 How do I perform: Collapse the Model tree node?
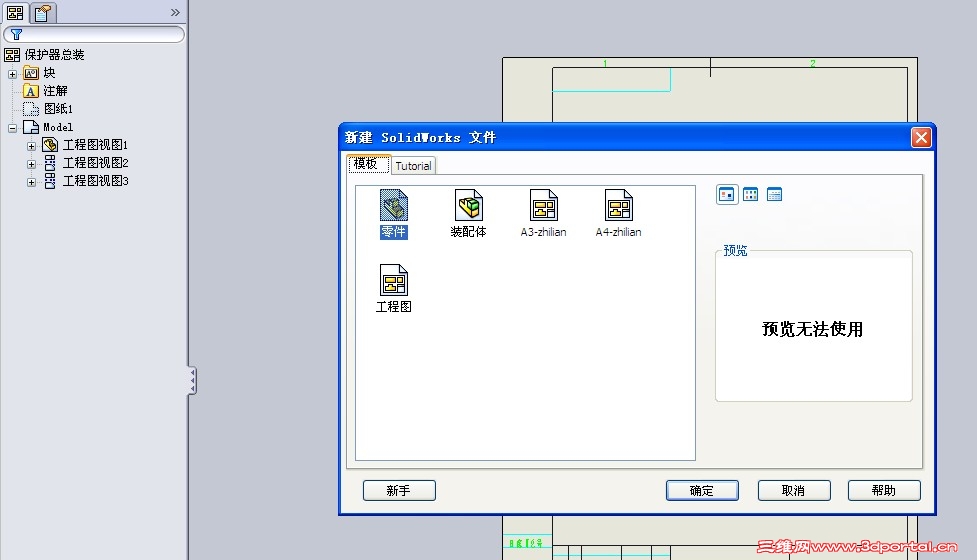12,128
